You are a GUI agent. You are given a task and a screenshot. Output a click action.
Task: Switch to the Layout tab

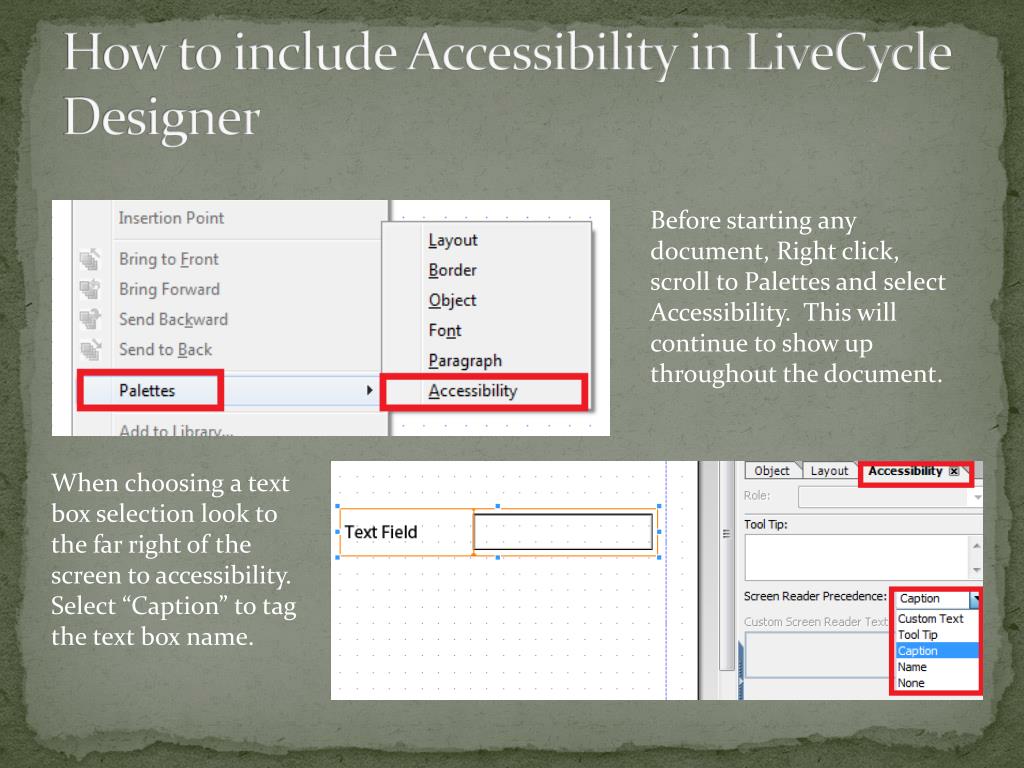(x=829, y=471)
